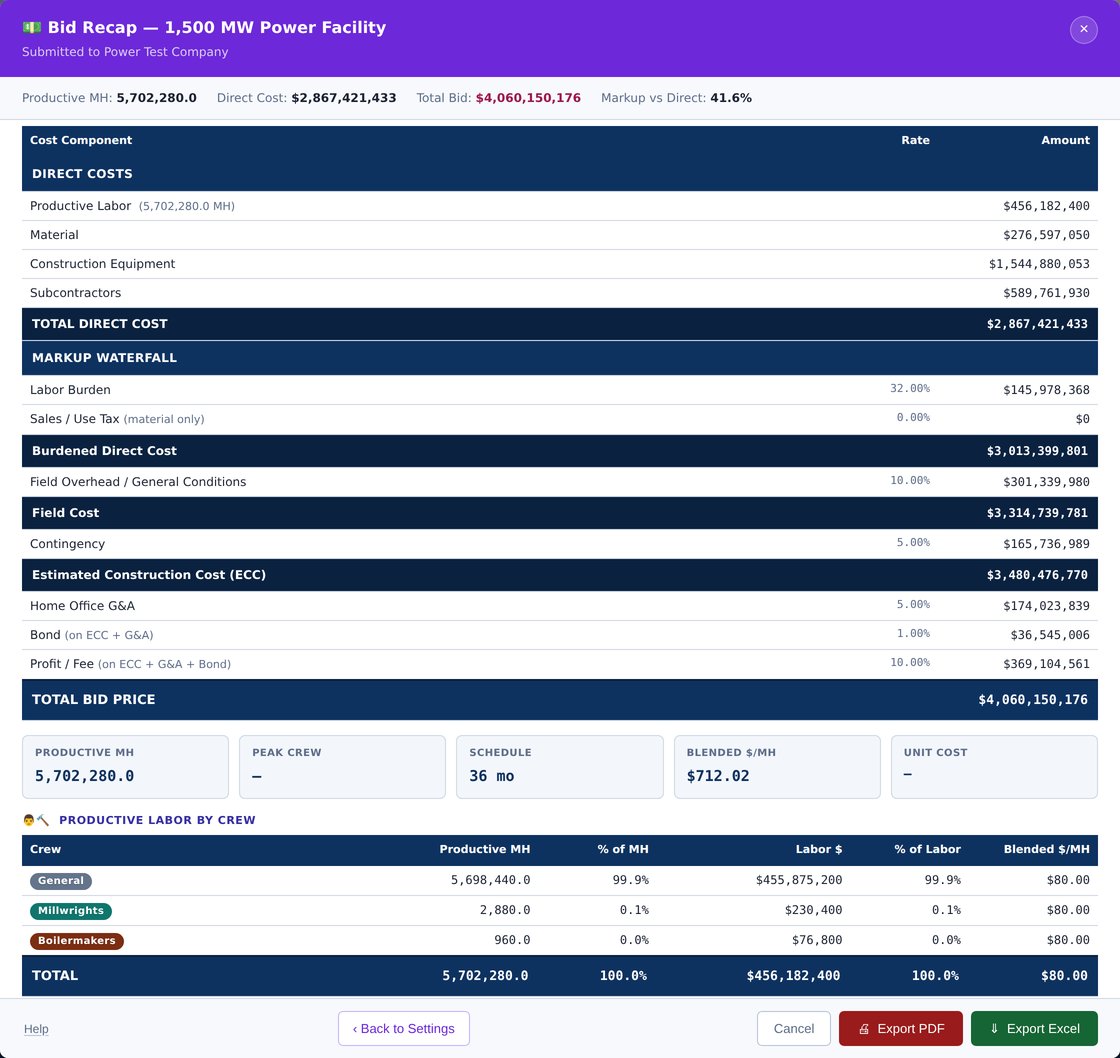Click the Bond amount $36,545,006
1120x1058 pixels.
click(1049, 635)
